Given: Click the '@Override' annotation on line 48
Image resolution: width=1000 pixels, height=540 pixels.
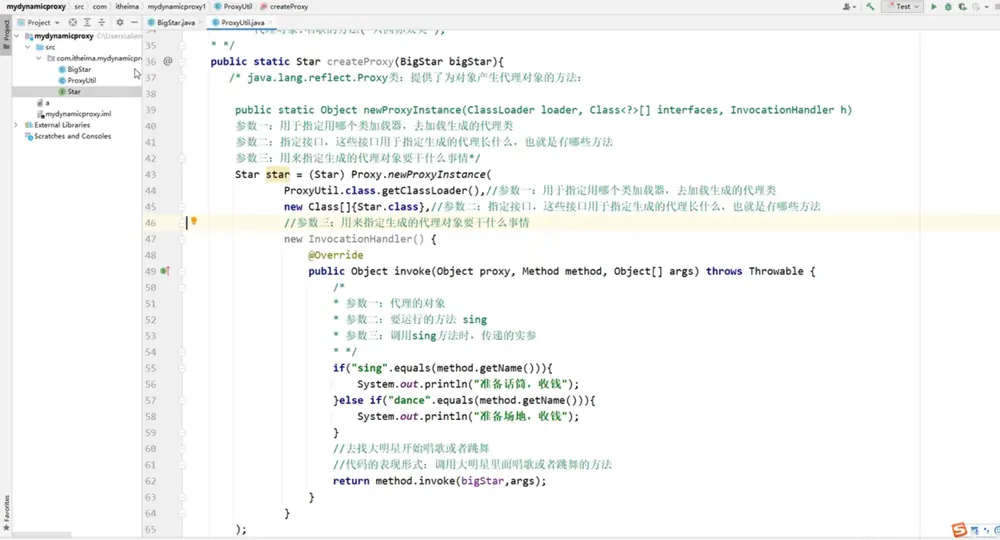Looking at the screenshot, I should (335, 255).
